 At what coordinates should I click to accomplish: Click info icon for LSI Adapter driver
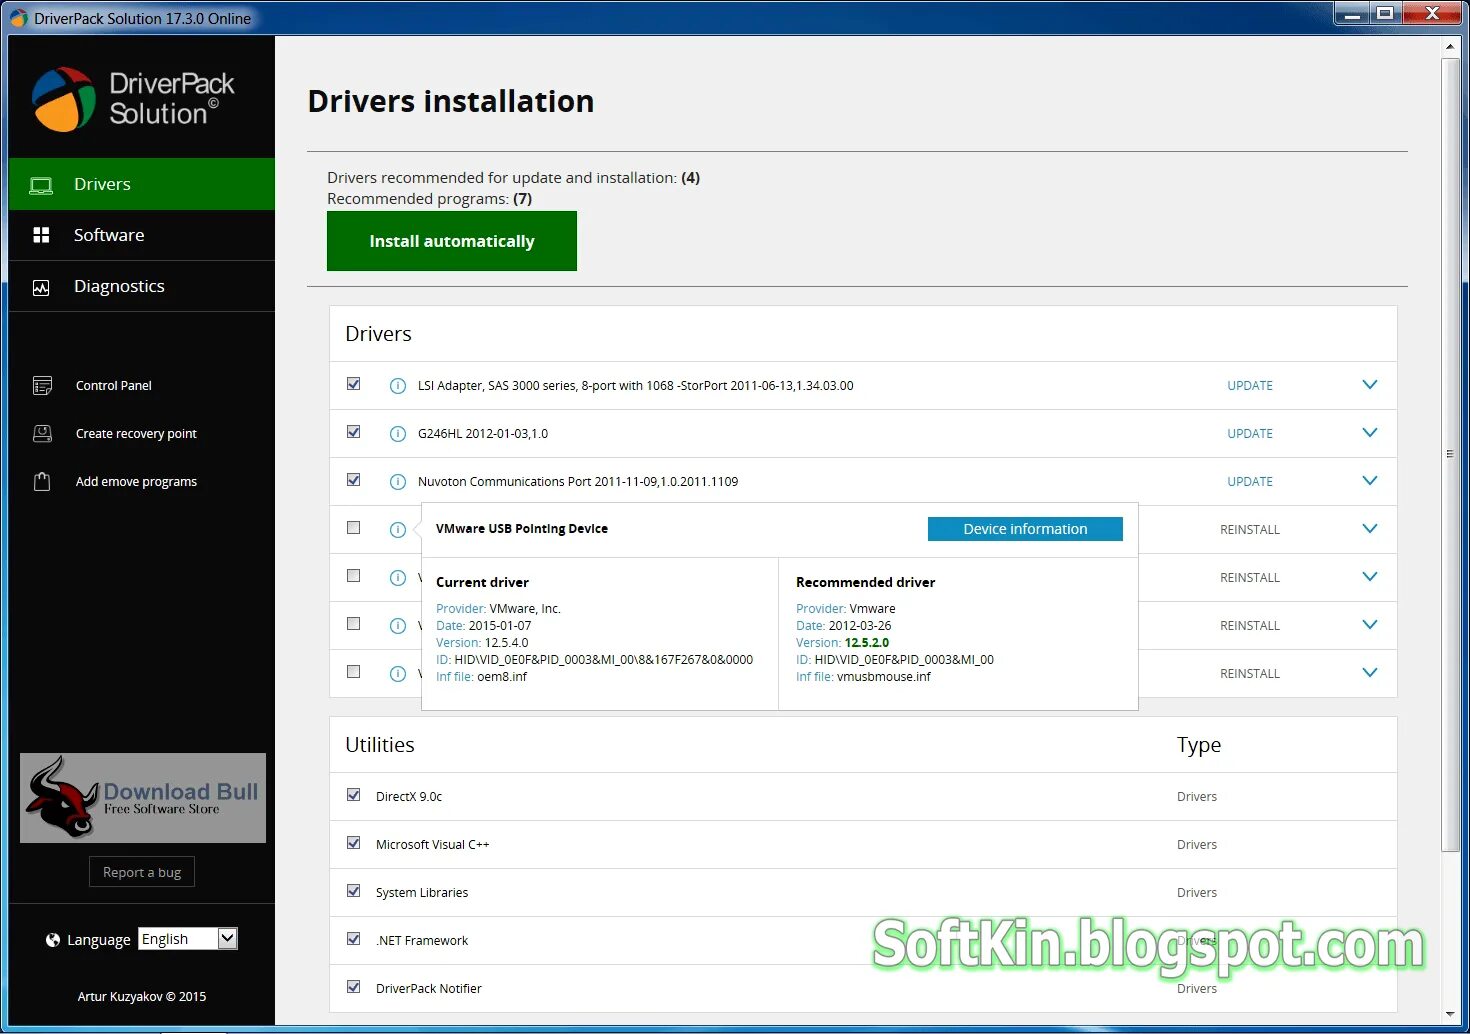tap(397, 386)
